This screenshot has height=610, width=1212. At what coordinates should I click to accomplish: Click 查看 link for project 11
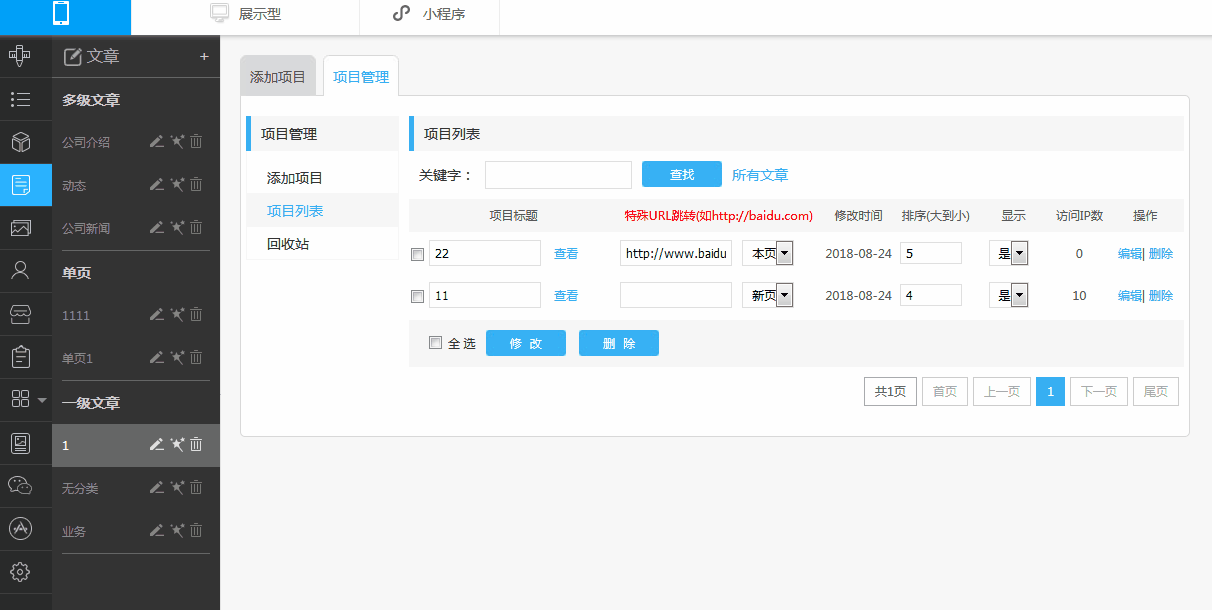(566, 296)
